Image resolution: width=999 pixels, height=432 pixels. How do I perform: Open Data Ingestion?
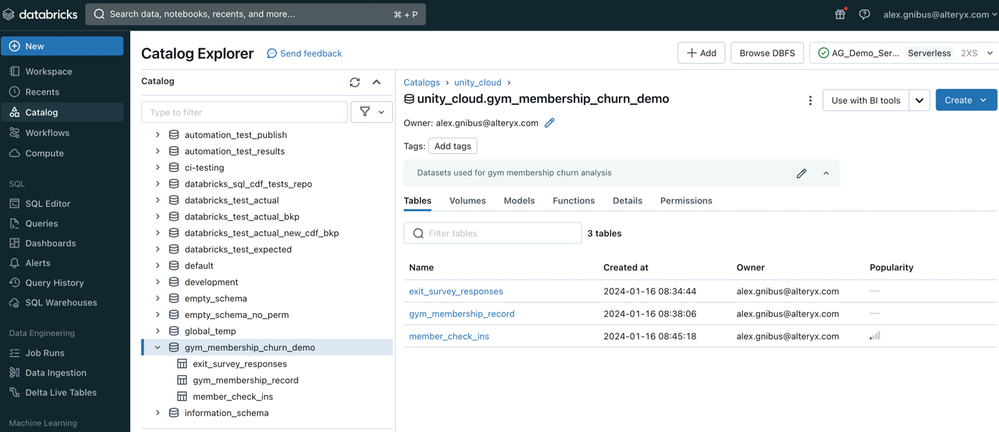point(62,373)
